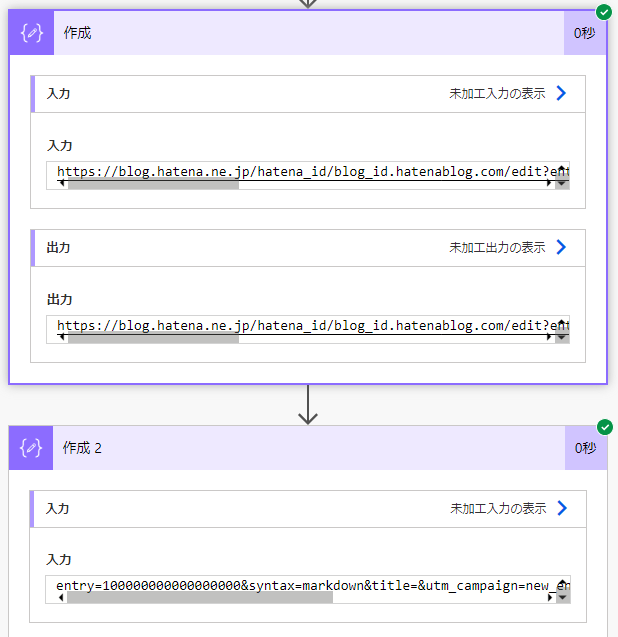Click the 入力 section header in 作成
The image size is (618, 637).
pyautogui.click(x=308, y=94)
